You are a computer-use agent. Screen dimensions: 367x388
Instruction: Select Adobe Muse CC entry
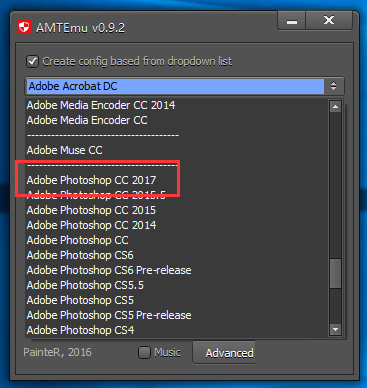coord(64,150)
